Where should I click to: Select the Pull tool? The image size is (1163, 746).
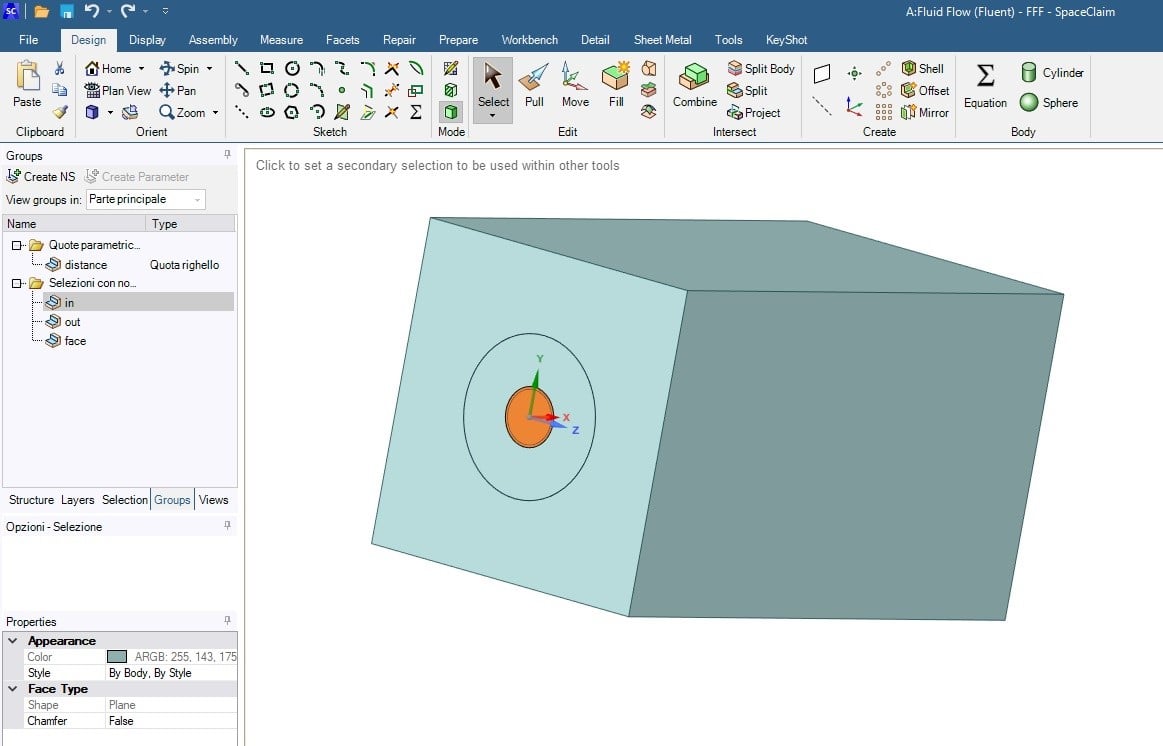pyautogui.click(x=534, y=85)
